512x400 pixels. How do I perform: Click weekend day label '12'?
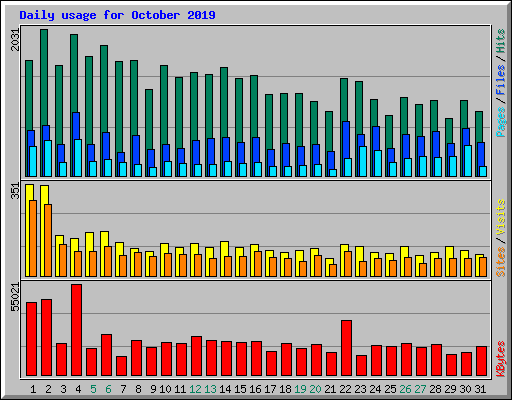(195, 389)
